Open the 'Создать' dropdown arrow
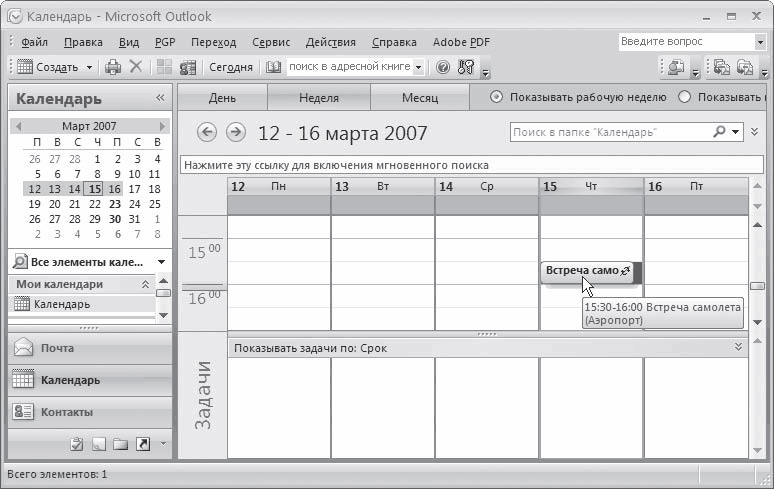Viewport: 774px width, 489px height. [89, 67]
